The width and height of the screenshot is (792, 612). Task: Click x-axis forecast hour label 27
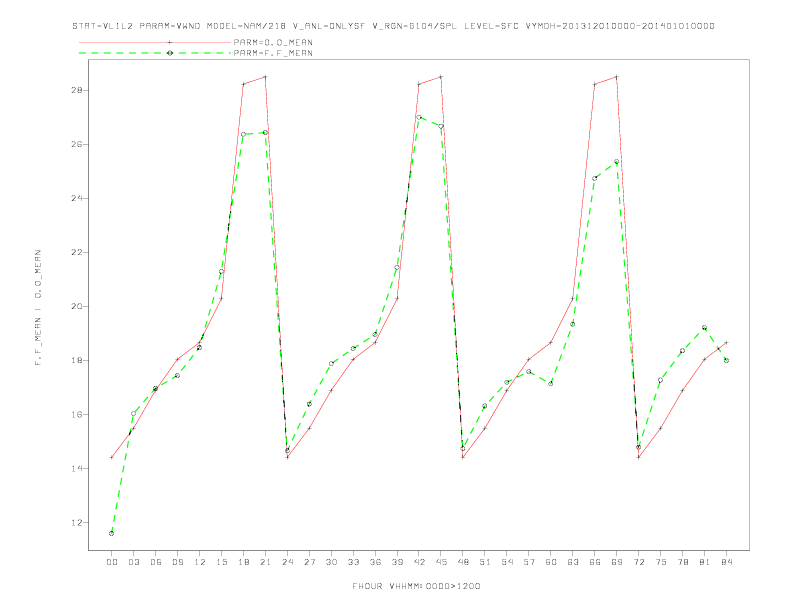pyautogui.click(x=309, y=562)
